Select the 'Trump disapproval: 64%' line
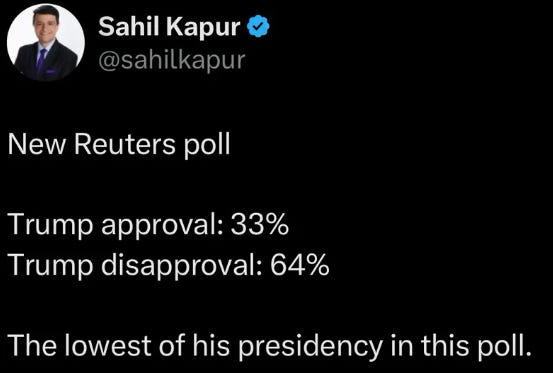Screen dimensions: 553x373 [x=168, y=265]
